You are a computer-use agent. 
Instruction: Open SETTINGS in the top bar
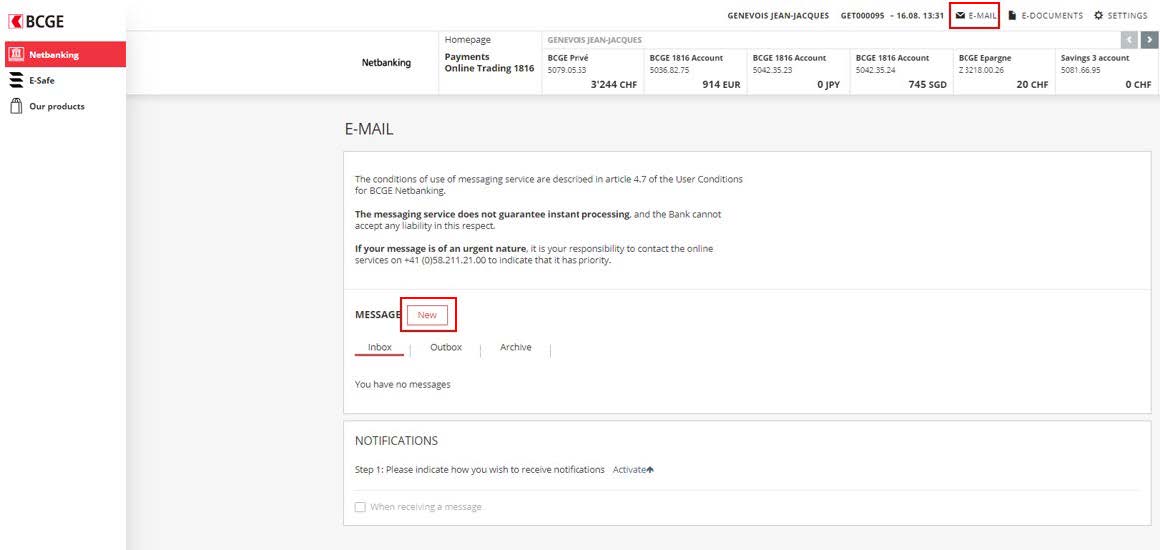pos(1120,16)
